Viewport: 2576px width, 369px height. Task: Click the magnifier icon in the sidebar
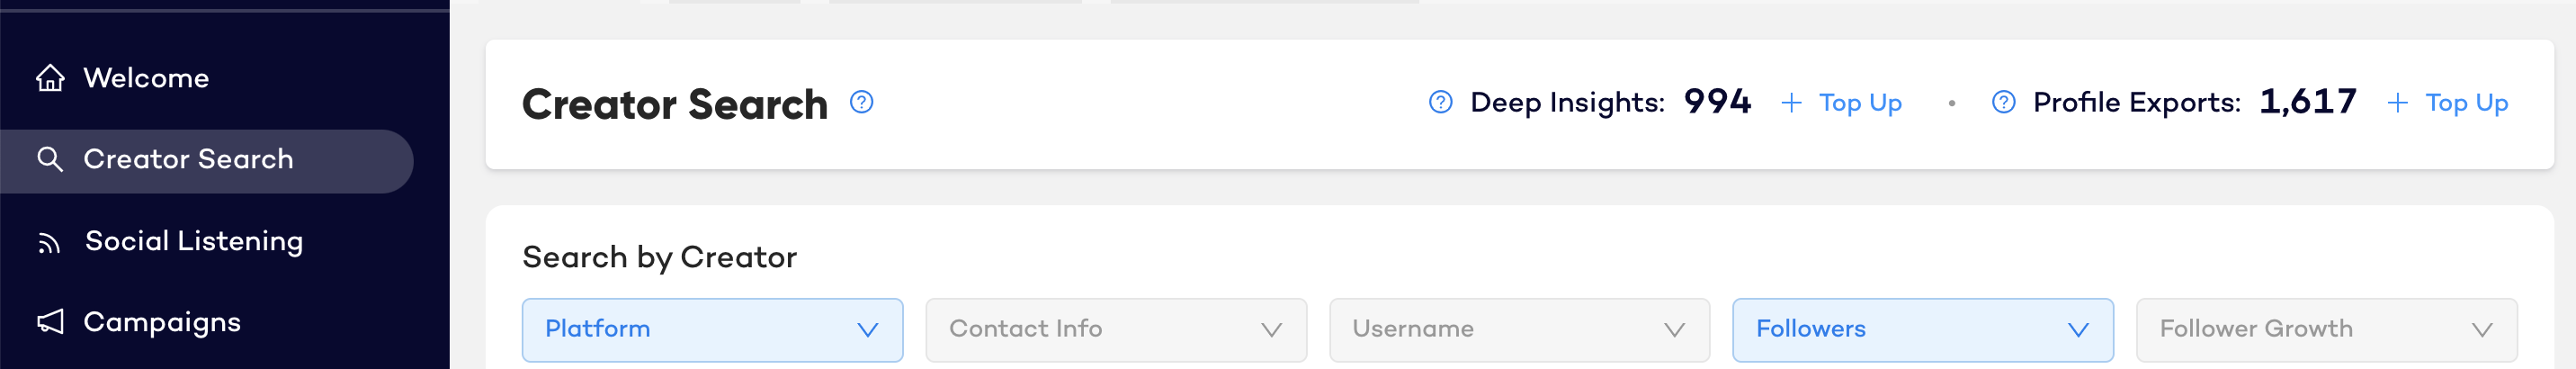(50, 159)
